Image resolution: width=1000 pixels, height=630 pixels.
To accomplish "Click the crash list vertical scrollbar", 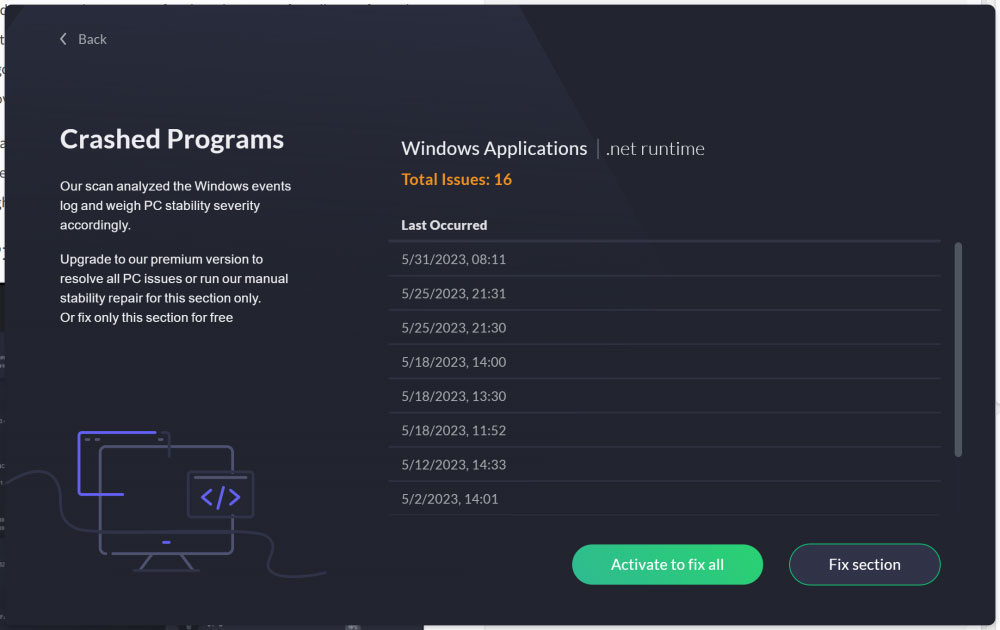I will point(958,349).
